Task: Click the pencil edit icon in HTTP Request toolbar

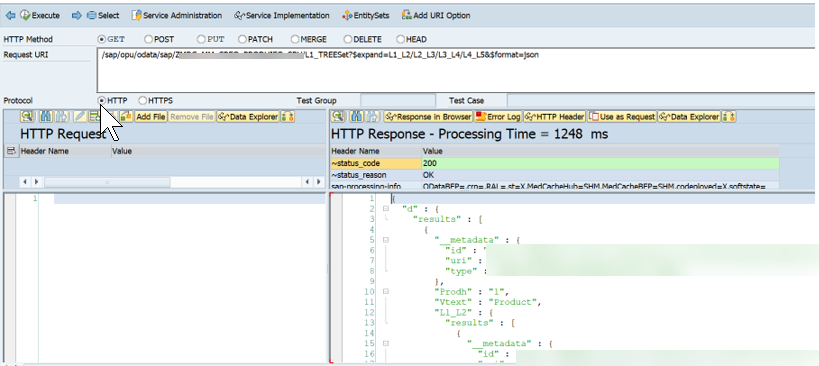Action: 79,117
